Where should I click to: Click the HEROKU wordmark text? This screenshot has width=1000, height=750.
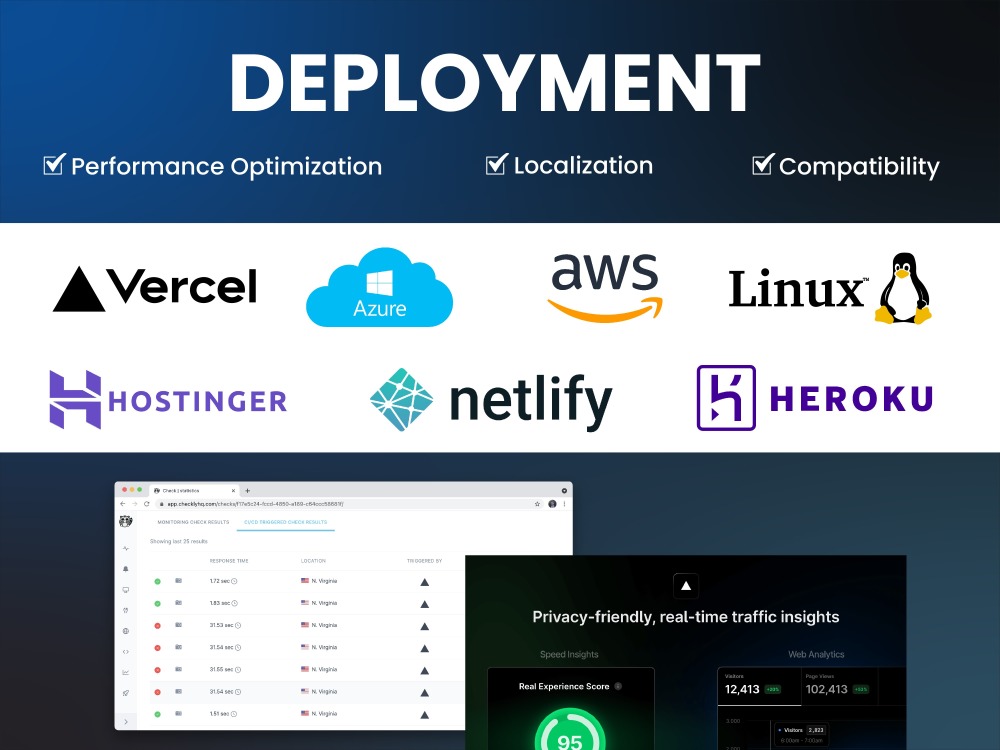click(x=851, y=399)
